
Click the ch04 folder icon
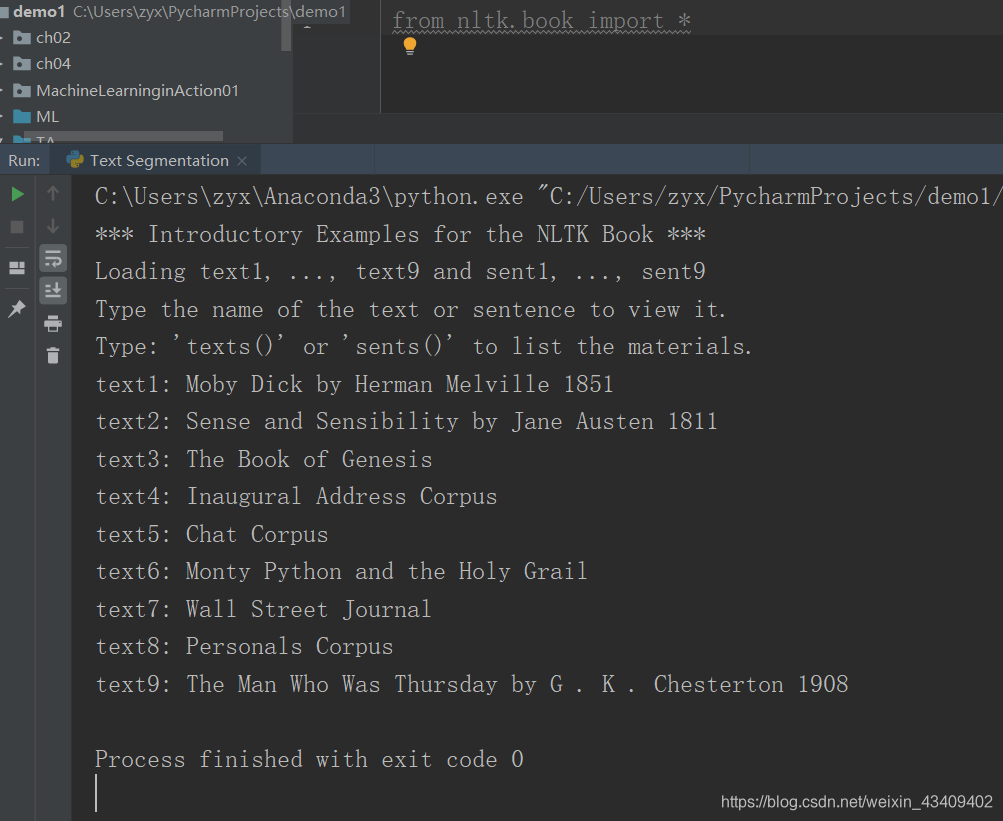point(22,64)
